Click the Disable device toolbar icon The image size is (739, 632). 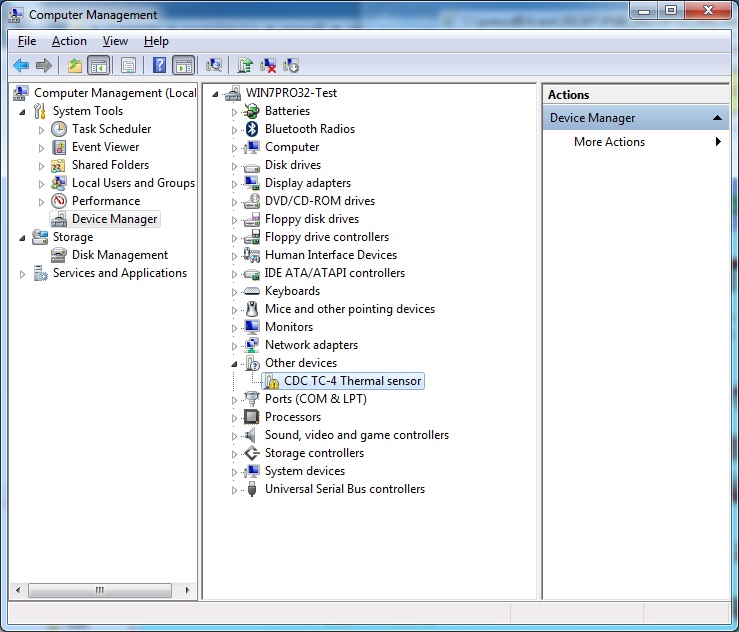click(x=291, y=66)
